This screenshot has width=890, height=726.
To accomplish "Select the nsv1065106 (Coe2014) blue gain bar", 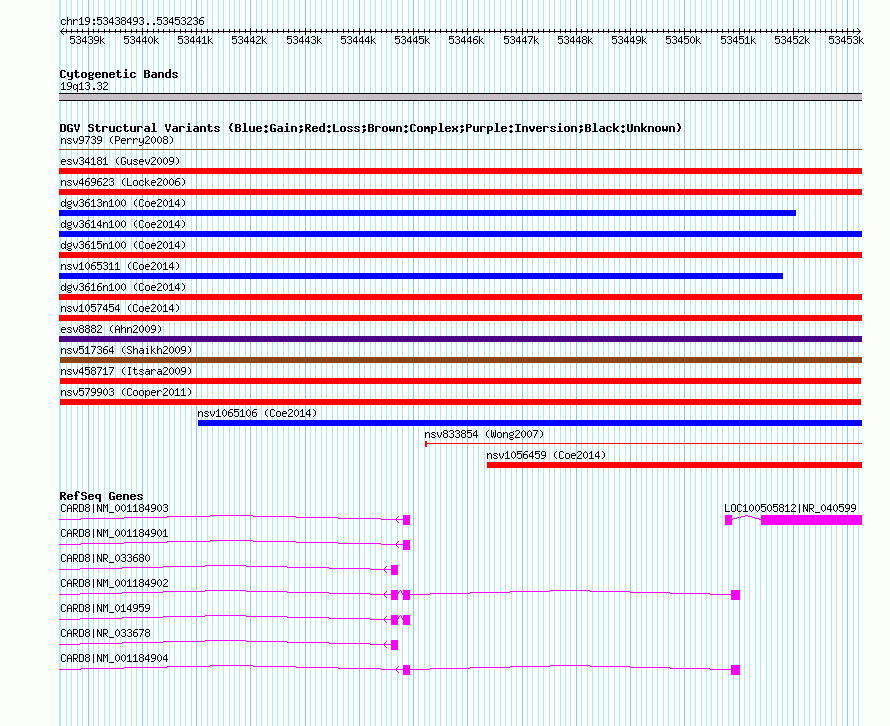I will pos(530,423).
